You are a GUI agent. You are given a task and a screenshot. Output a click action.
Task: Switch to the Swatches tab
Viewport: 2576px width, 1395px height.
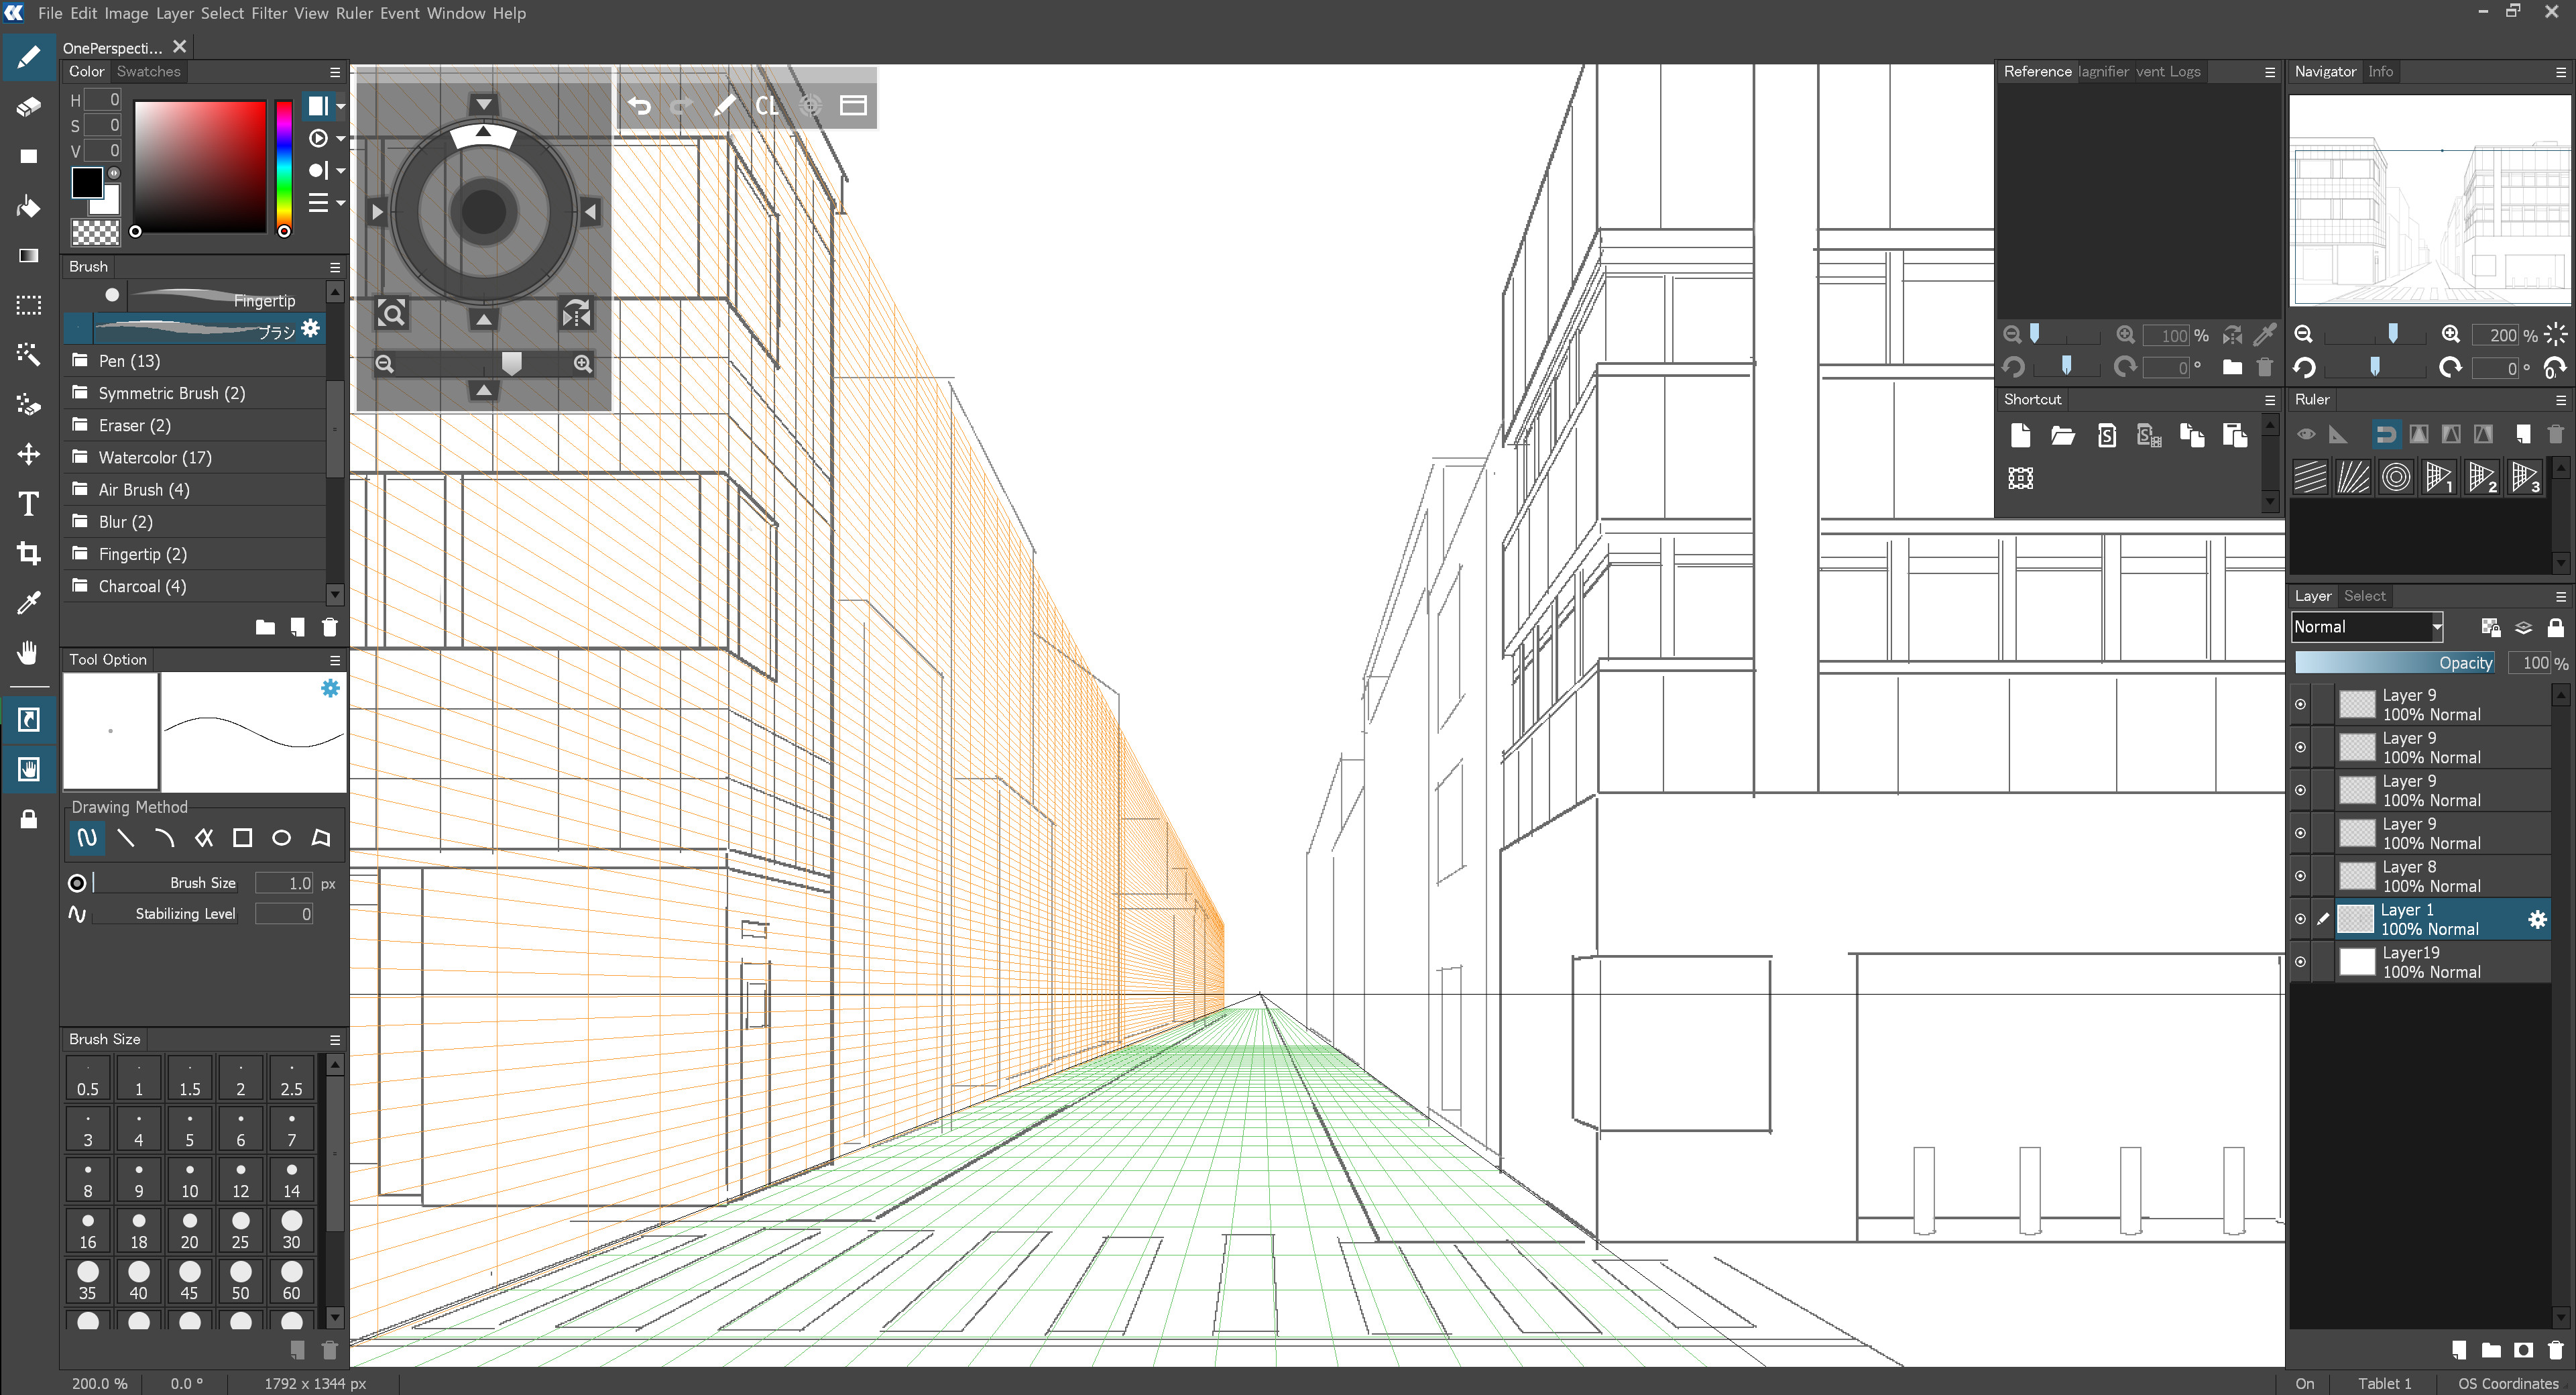[148, 71]
